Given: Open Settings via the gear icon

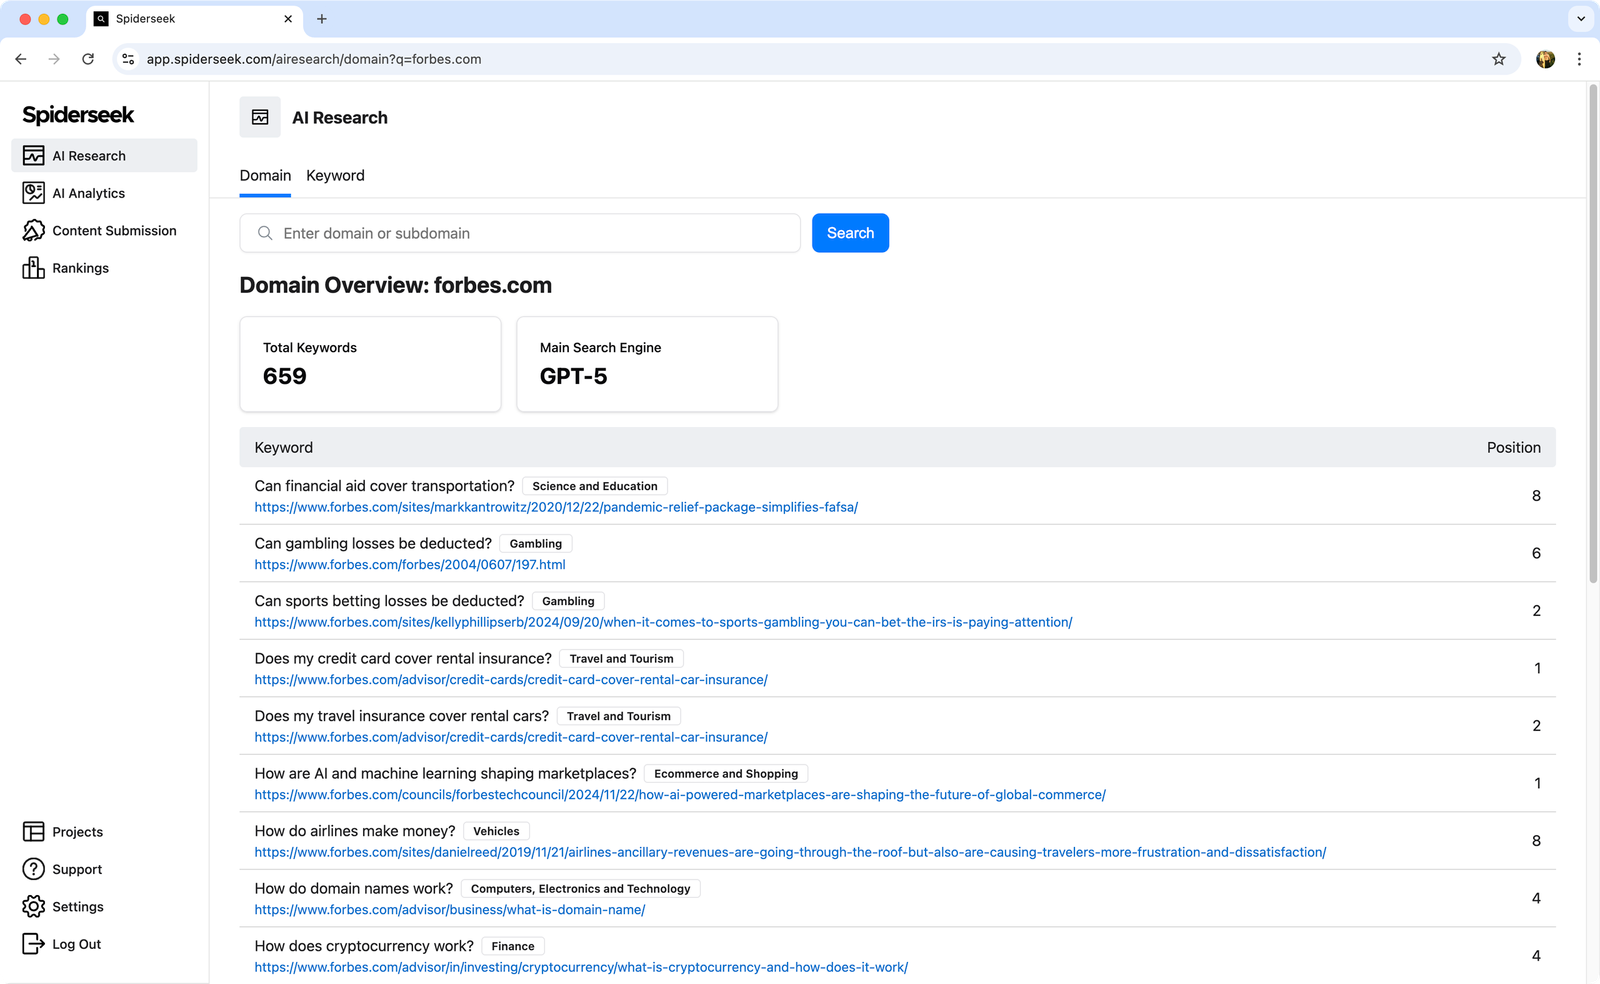Looking at the screenshot, I should pyautogui.click(x=33, y=907).
